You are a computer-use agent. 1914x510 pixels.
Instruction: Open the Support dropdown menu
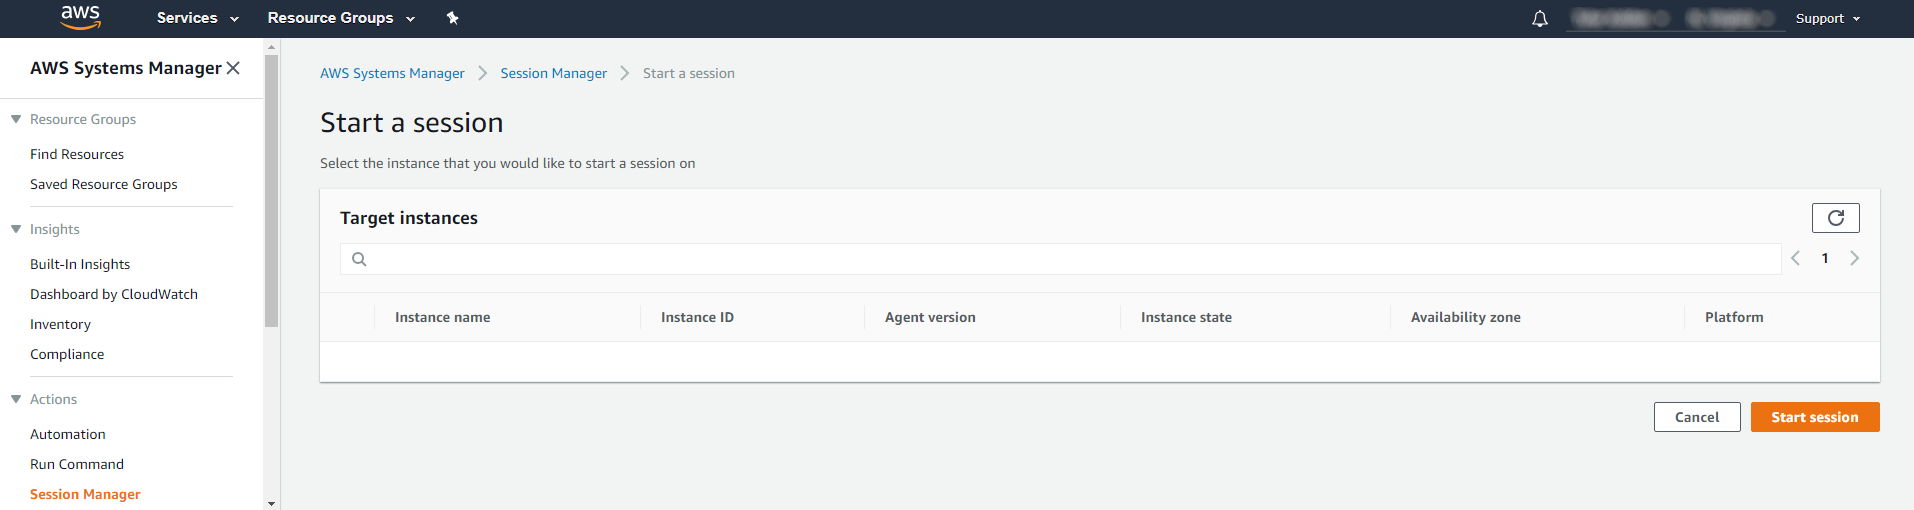[1828, 18]
